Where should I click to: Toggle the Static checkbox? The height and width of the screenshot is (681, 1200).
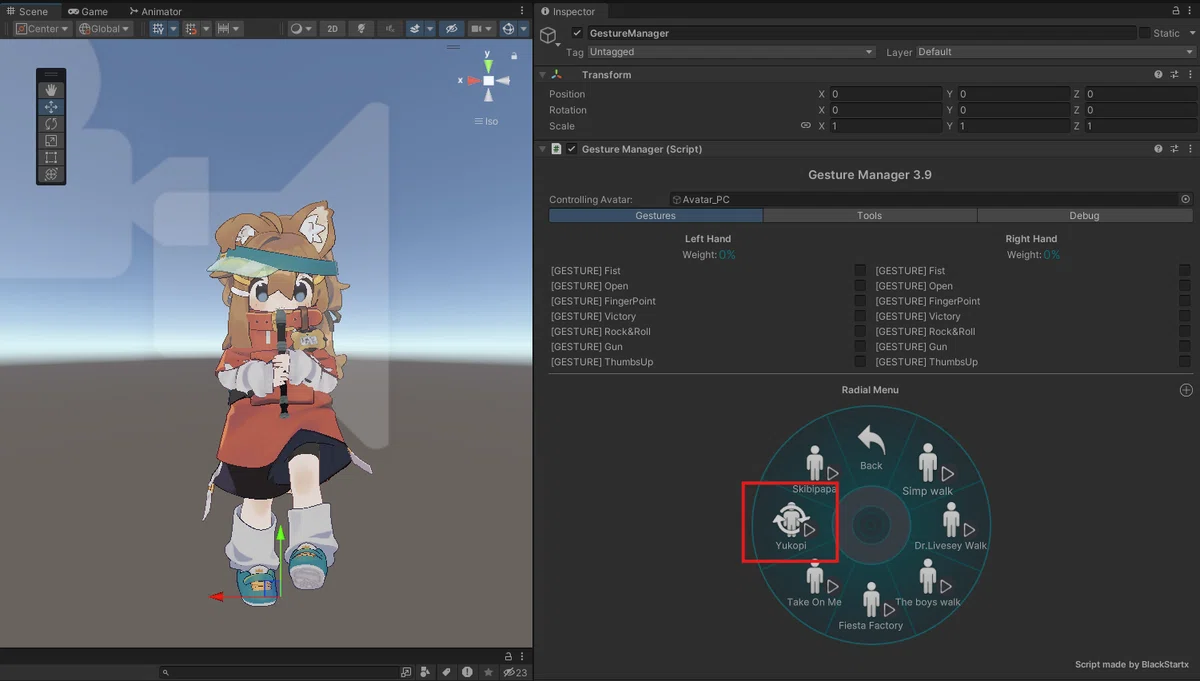tap(1145, 33)
